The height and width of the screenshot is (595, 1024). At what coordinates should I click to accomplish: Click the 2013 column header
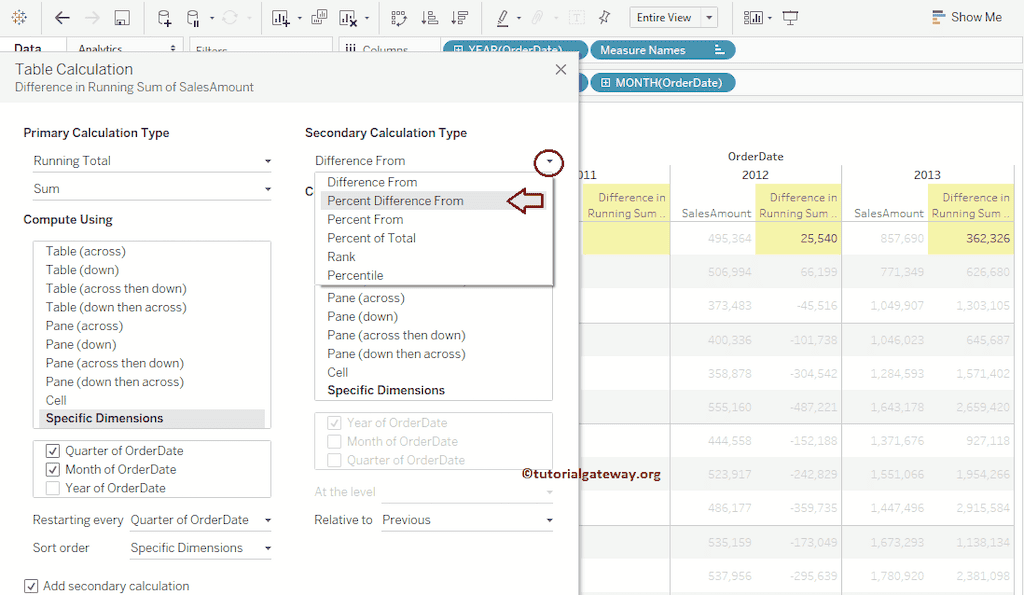927,175
